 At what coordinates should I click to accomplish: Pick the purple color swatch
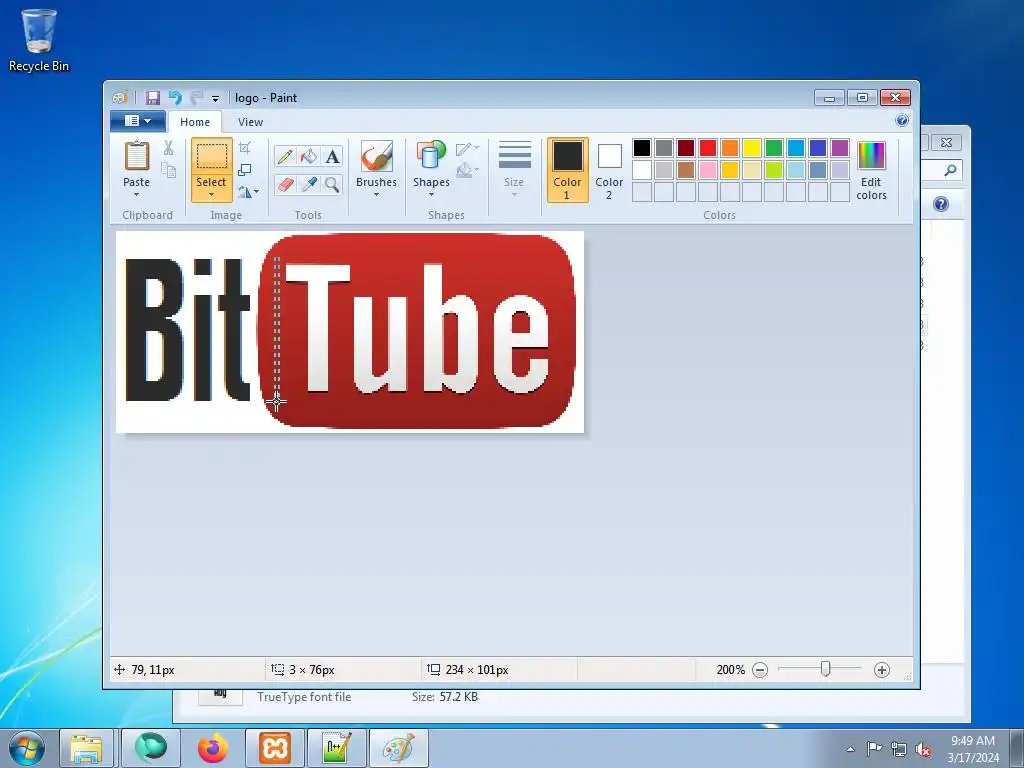840,148
